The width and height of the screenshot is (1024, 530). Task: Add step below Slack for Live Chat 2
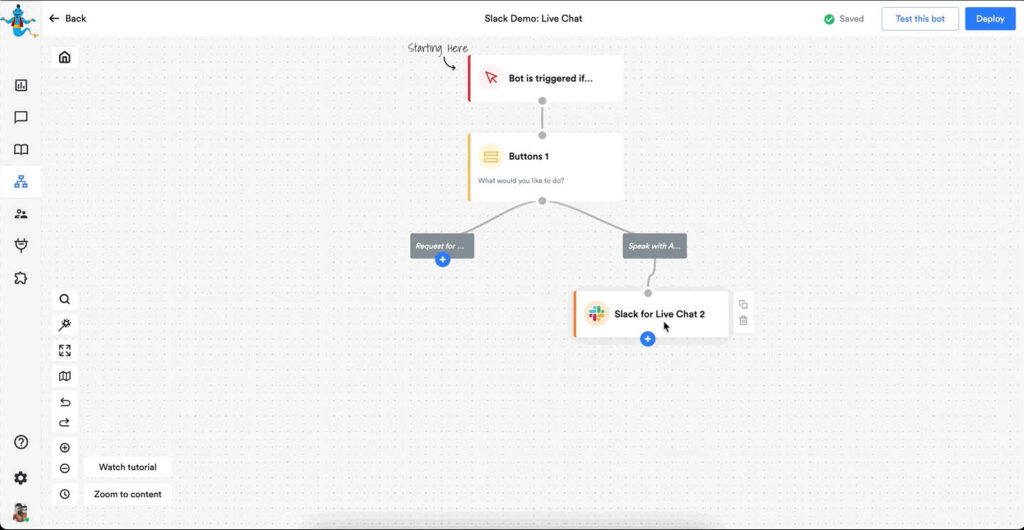pyautogui.click(x=647, y=339)
